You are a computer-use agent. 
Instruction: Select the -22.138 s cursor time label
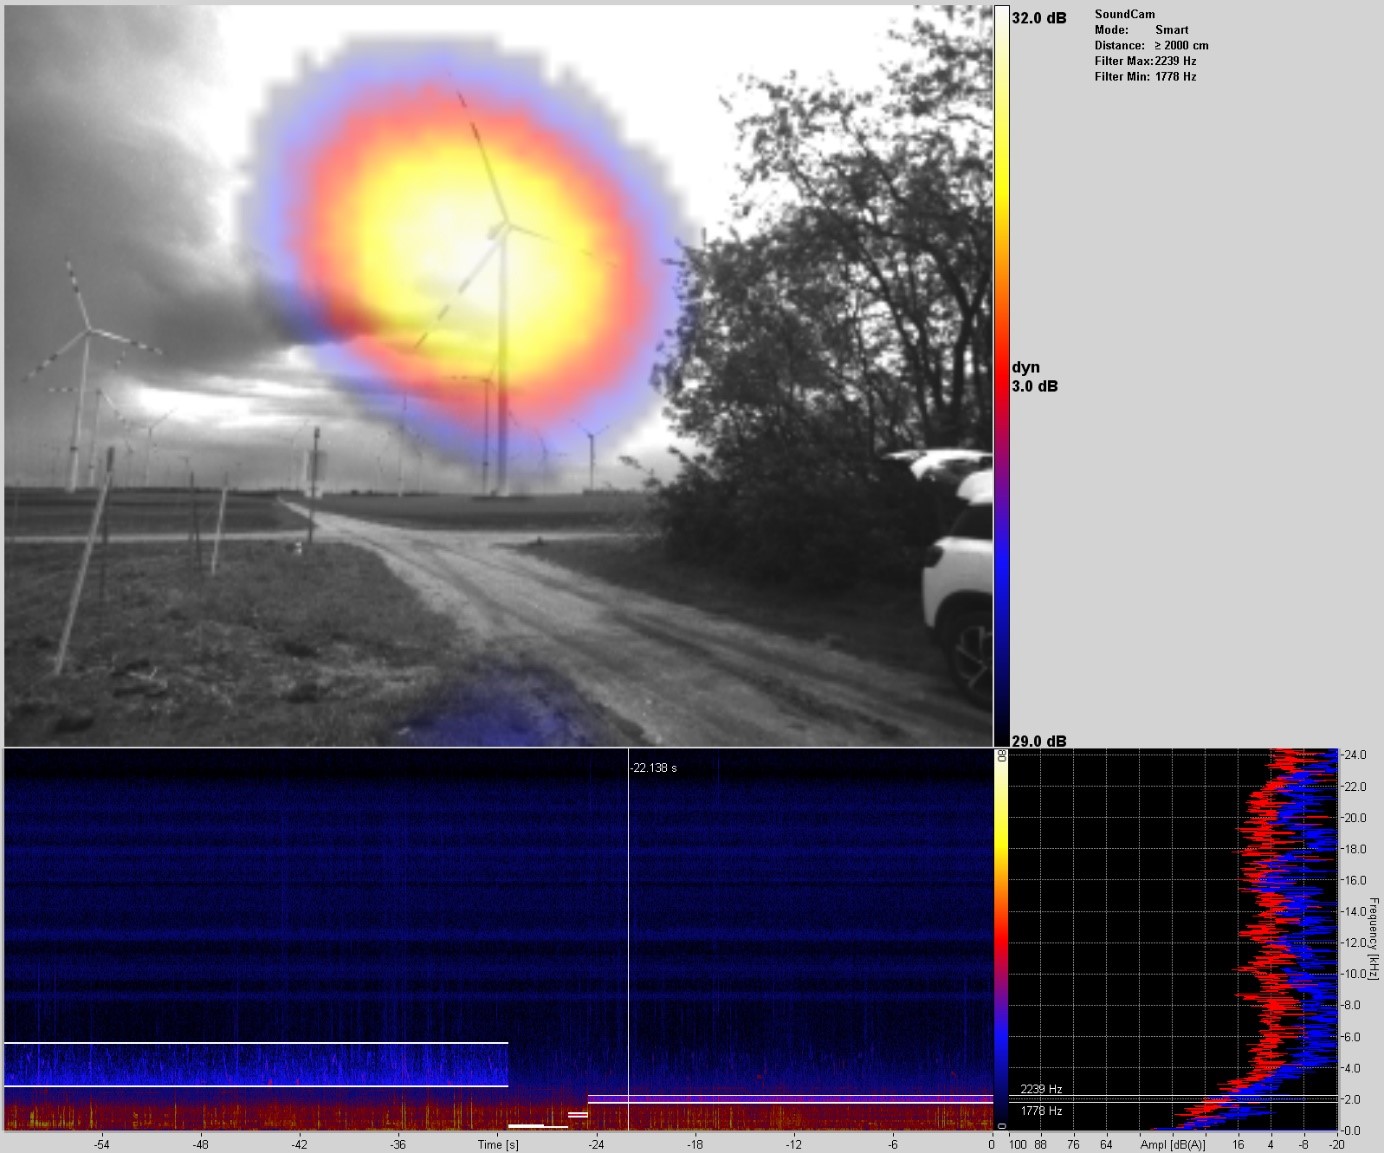click(x=654, y=768)
